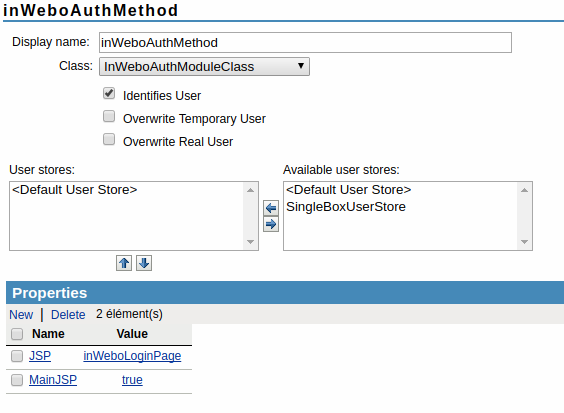Click Available user stores scroll-down arrow
Viewport: 564px width, 413px height.
(x=524, y=242)
